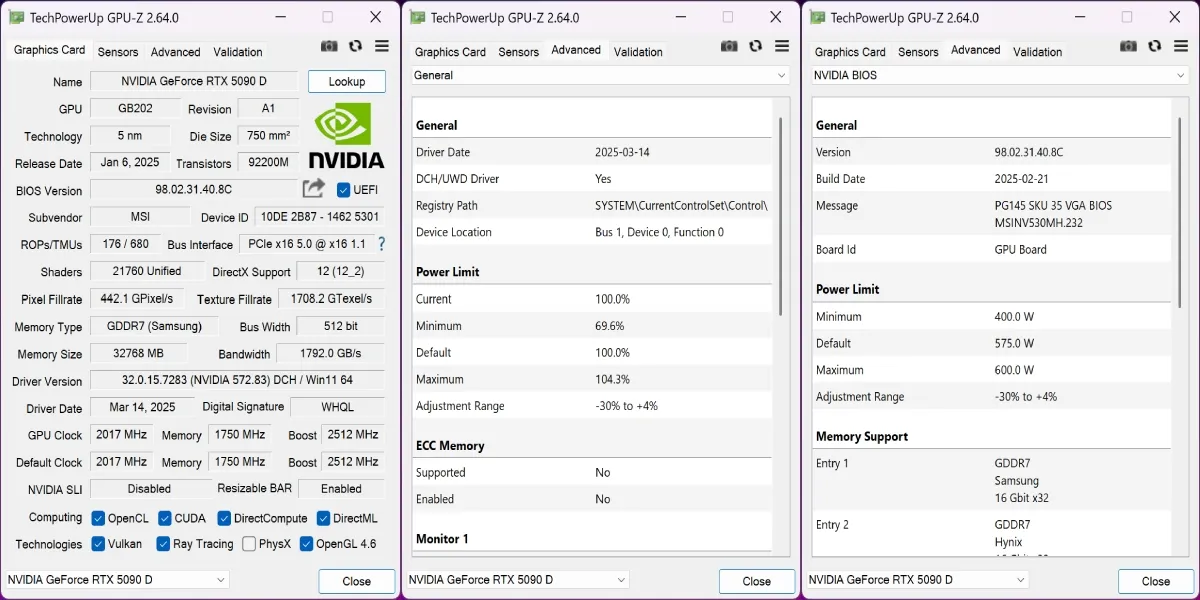Click the BIOS save/share arrow icon
The width and height of the screenshot is (1200, 600).
(314, 188)
